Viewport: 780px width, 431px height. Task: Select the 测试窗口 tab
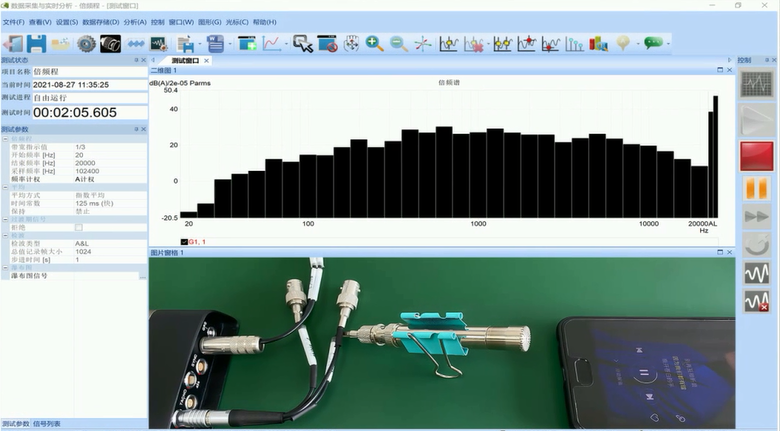click(186, 61)
